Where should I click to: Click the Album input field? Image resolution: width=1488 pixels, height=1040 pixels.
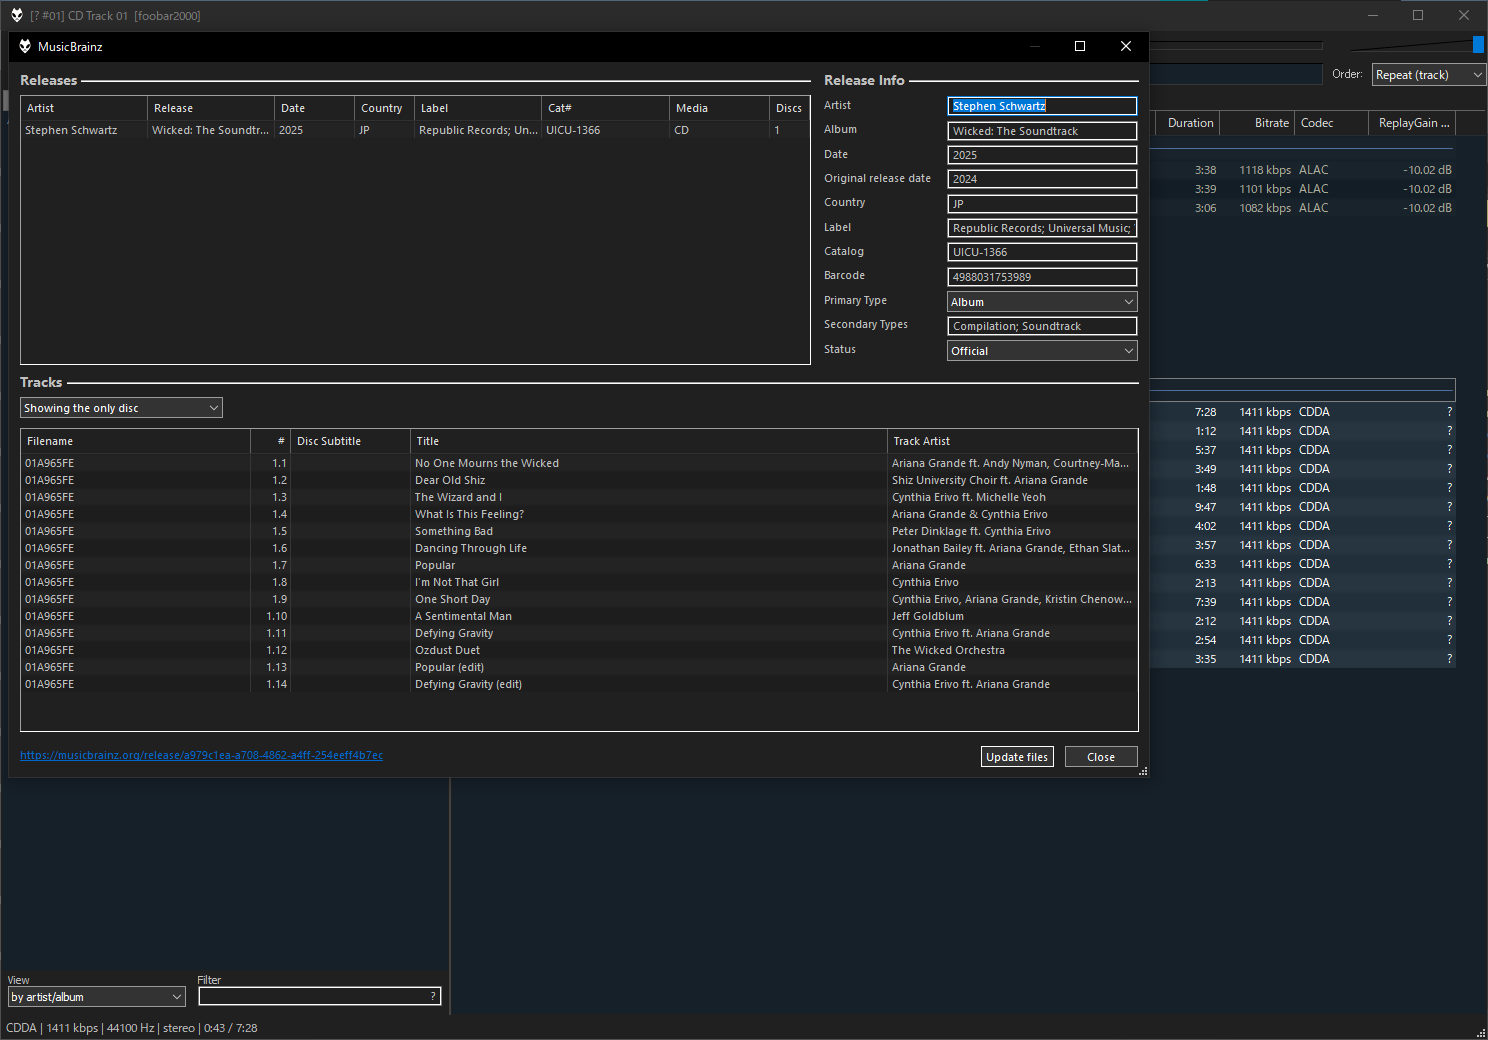coord(1042,131)
